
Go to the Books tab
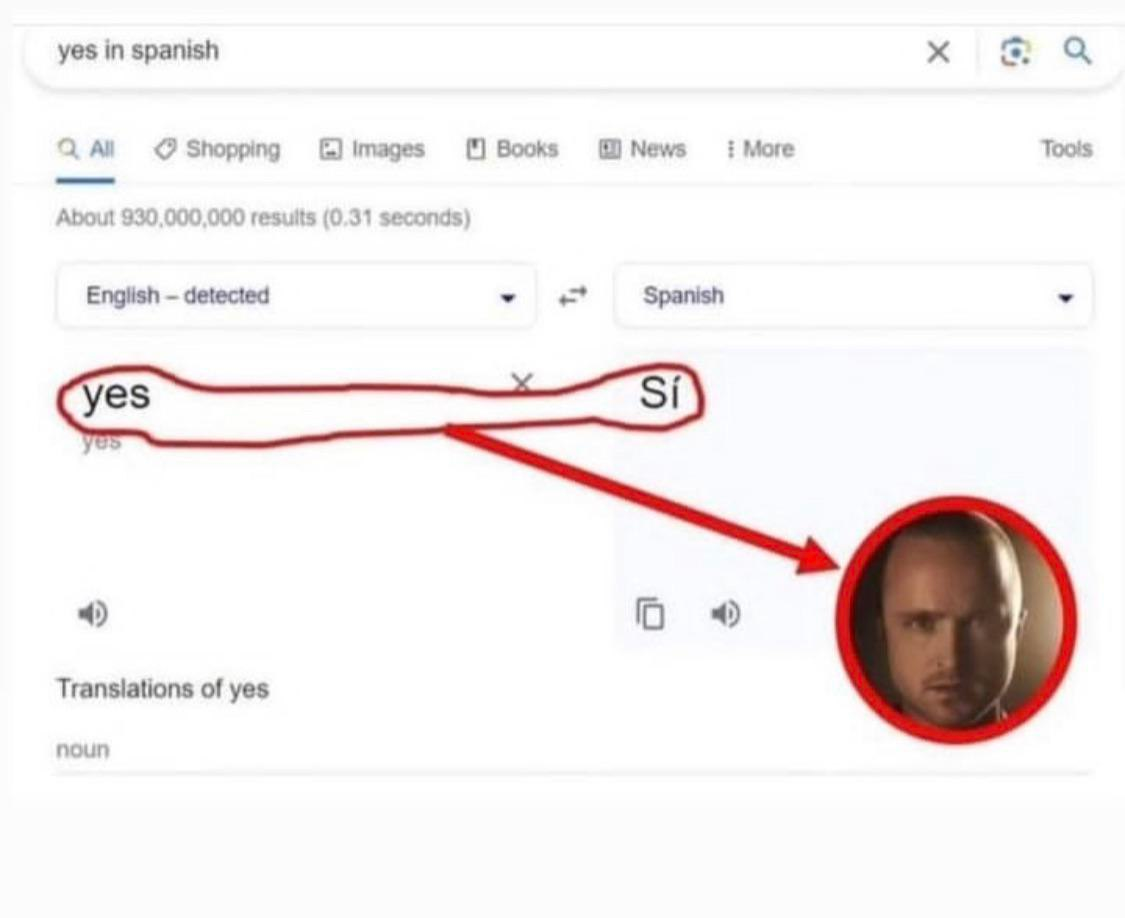coord(512,149)
